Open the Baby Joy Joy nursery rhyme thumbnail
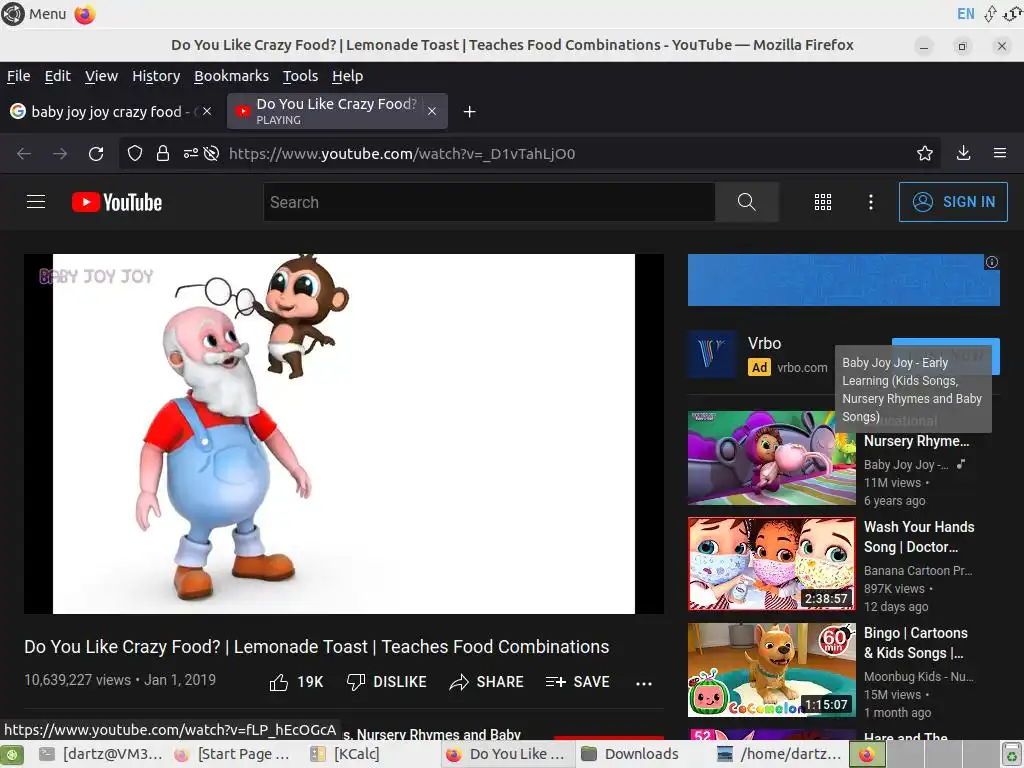The image size is (1024, 768). pos(771,458)
